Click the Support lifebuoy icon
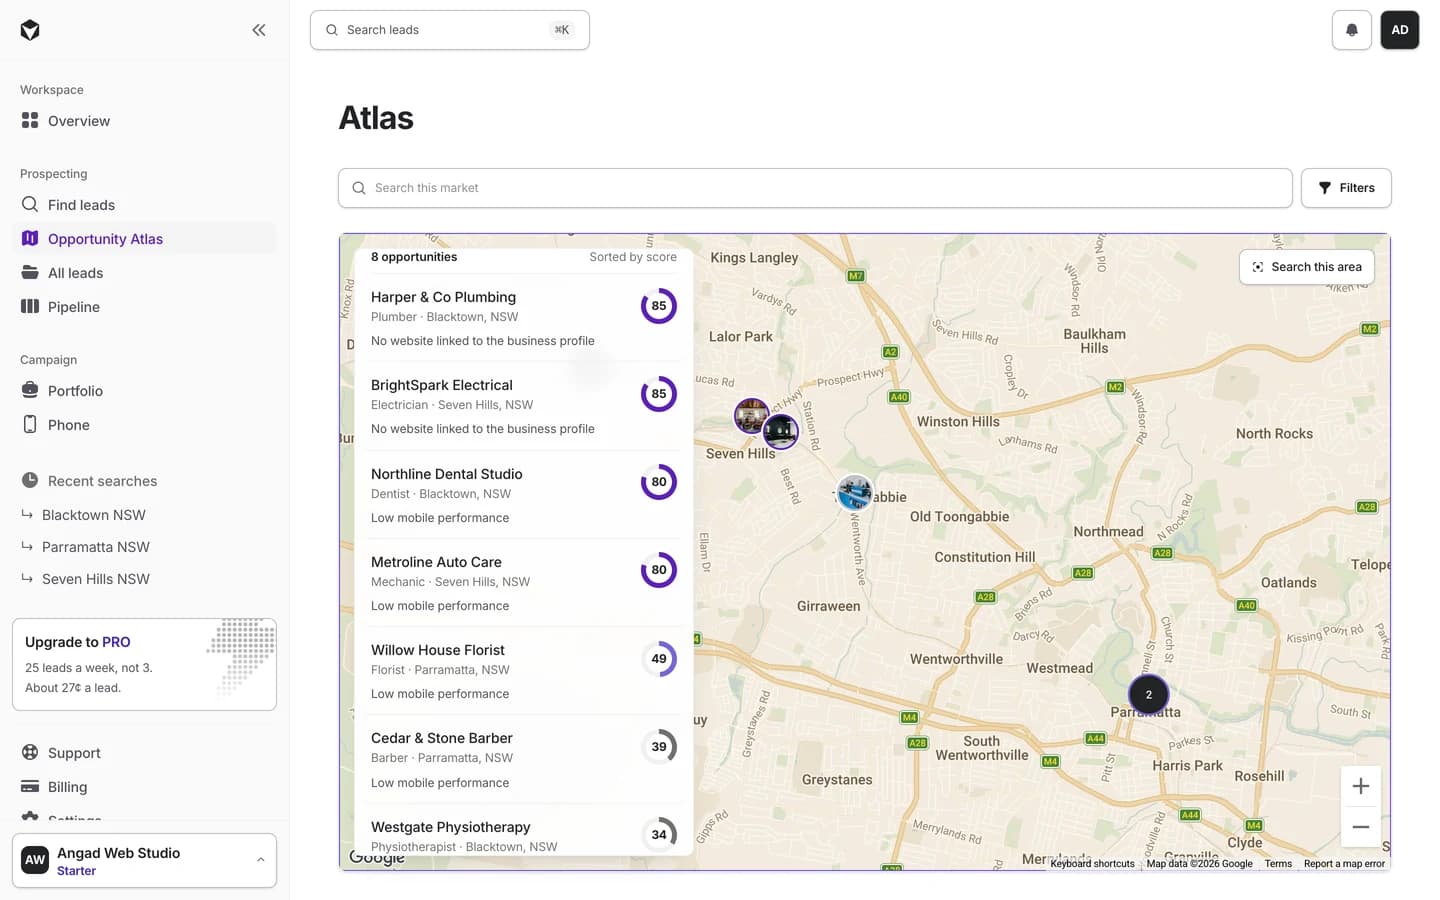 [x=30, y=752]
